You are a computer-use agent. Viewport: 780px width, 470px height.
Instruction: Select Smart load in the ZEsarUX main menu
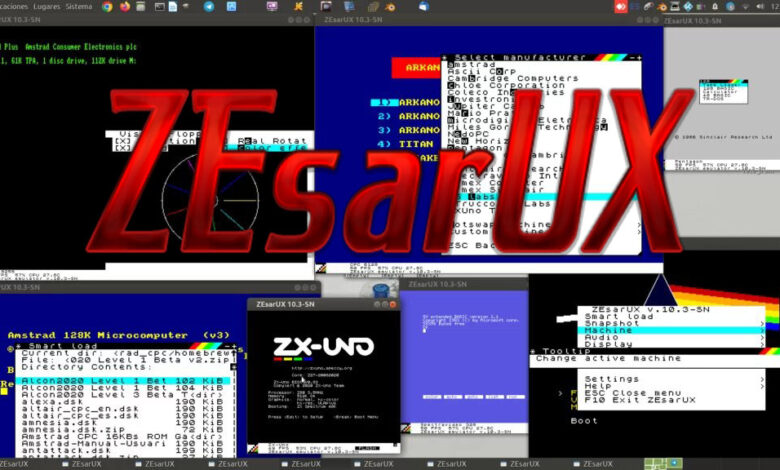tap(618, 316)
